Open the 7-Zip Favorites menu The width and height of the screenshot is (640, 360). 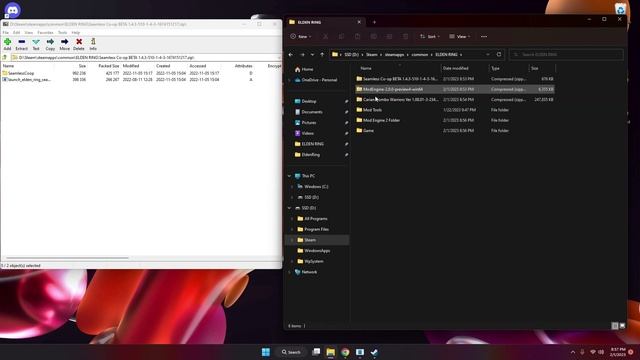coord(45,32)
